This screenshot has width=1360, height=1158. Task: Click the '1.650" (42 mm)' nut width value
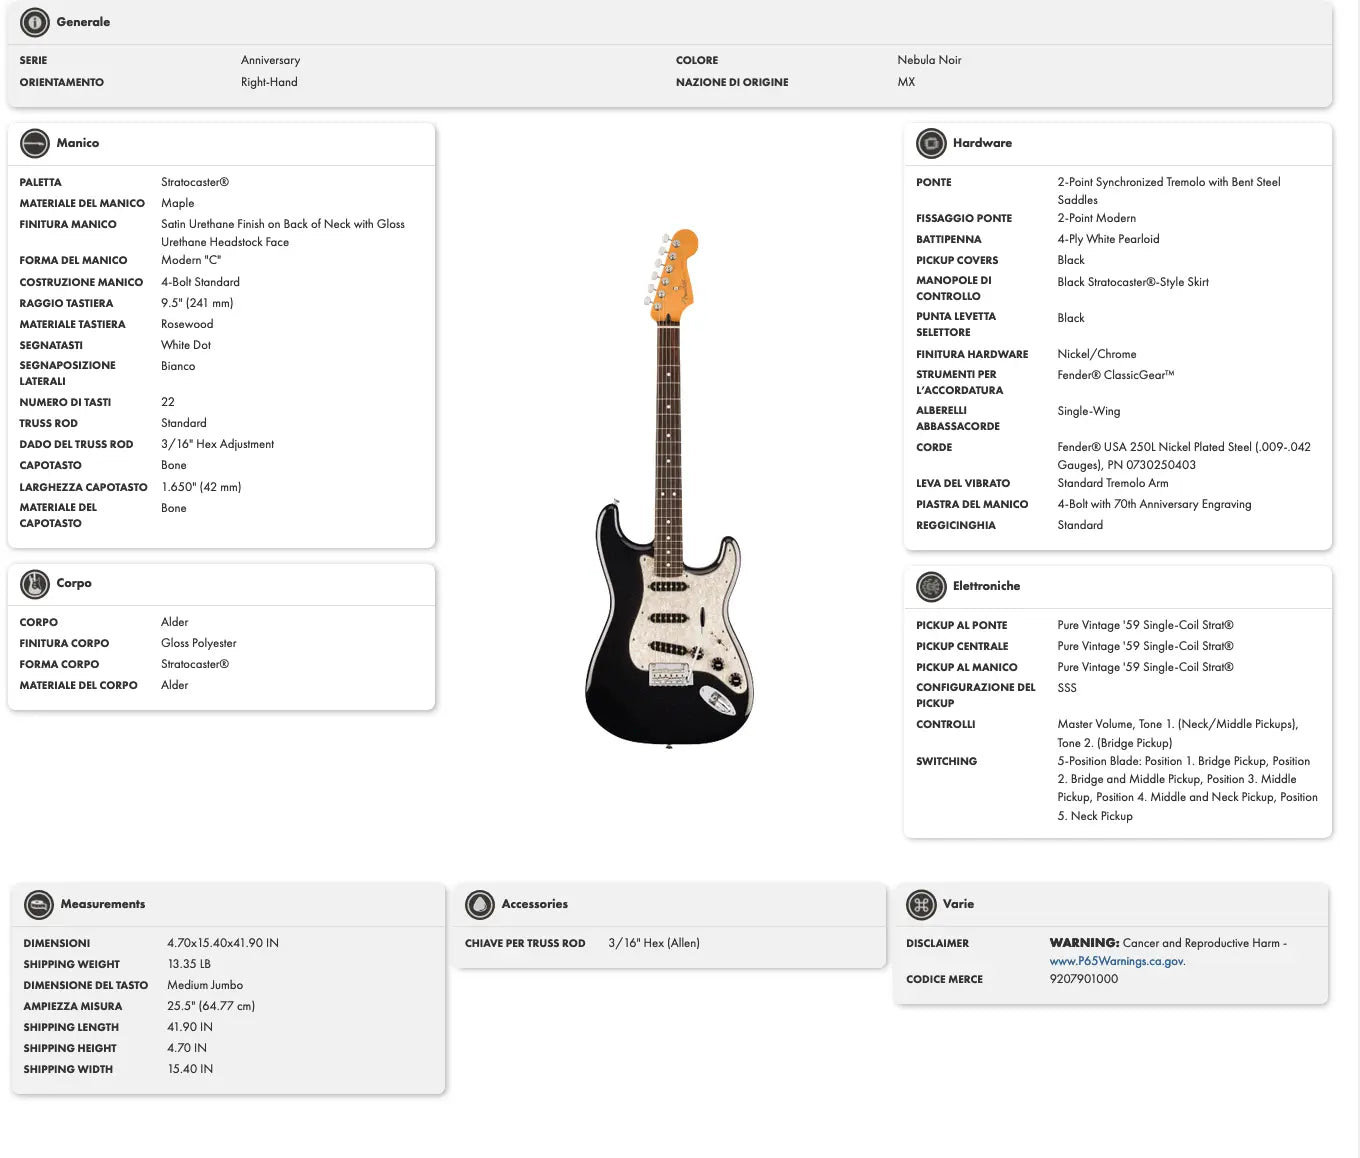[x=201, y=487]
